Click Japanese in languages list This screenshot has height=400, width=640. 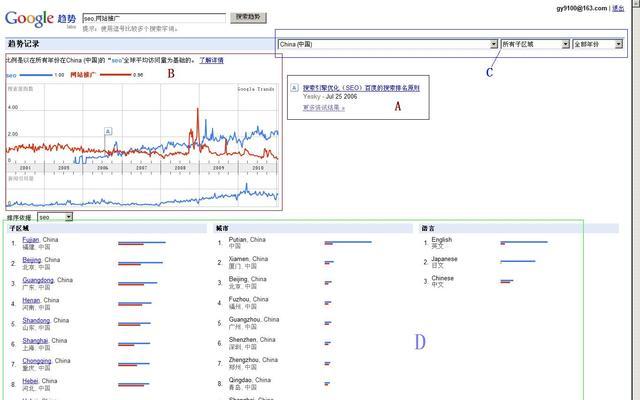[x=444, y=259]
